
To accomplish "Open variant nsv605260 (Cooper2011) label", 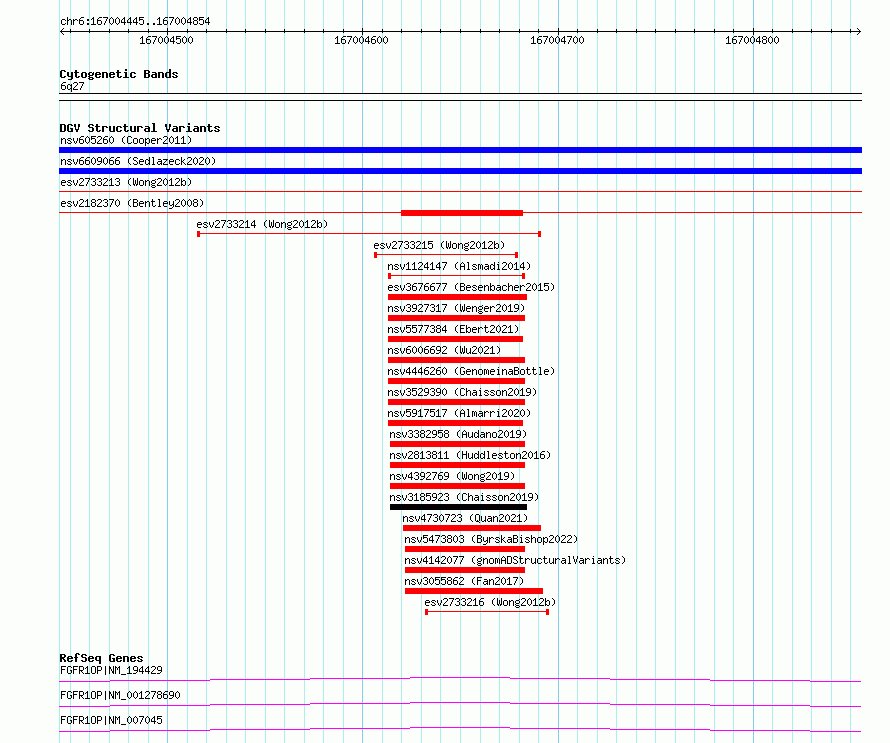I will click(x=125, y=140).
